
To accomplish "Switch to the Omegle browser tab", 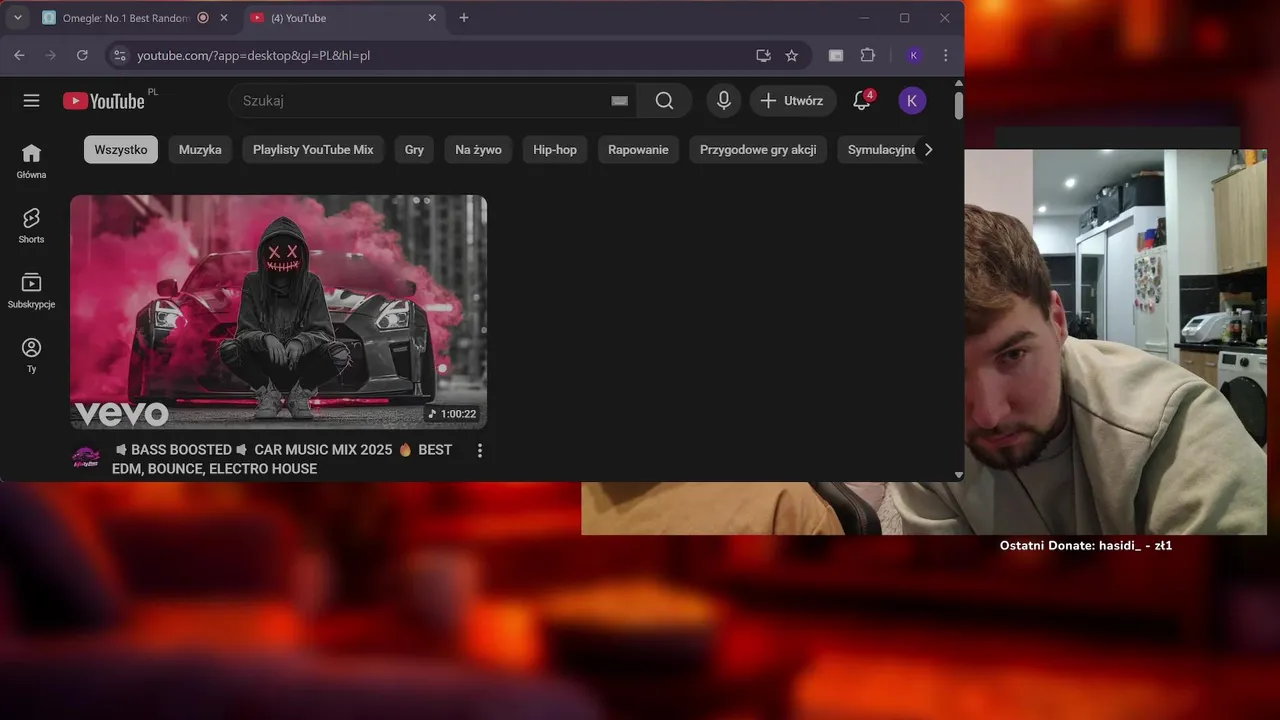I will tap(125, 18).
